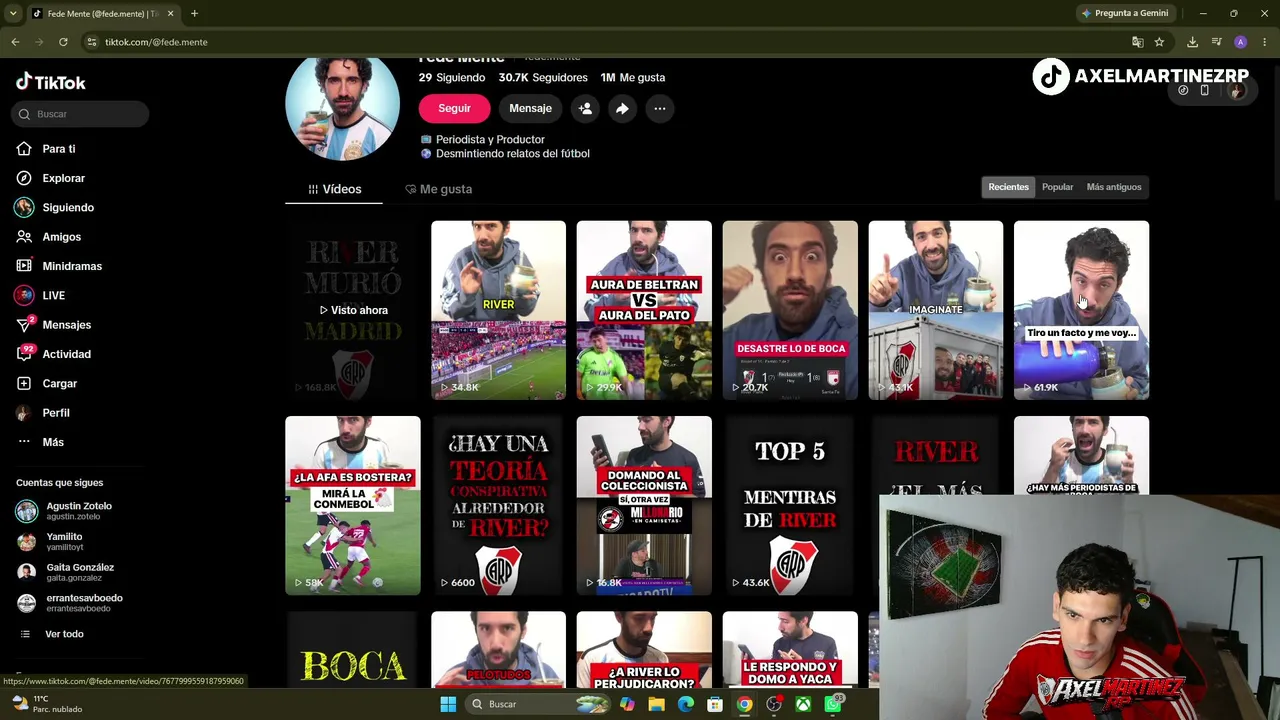Open OBS Studio from the taskbar
This screenshot has width=1280, height=720.
[x=774, y=704]
